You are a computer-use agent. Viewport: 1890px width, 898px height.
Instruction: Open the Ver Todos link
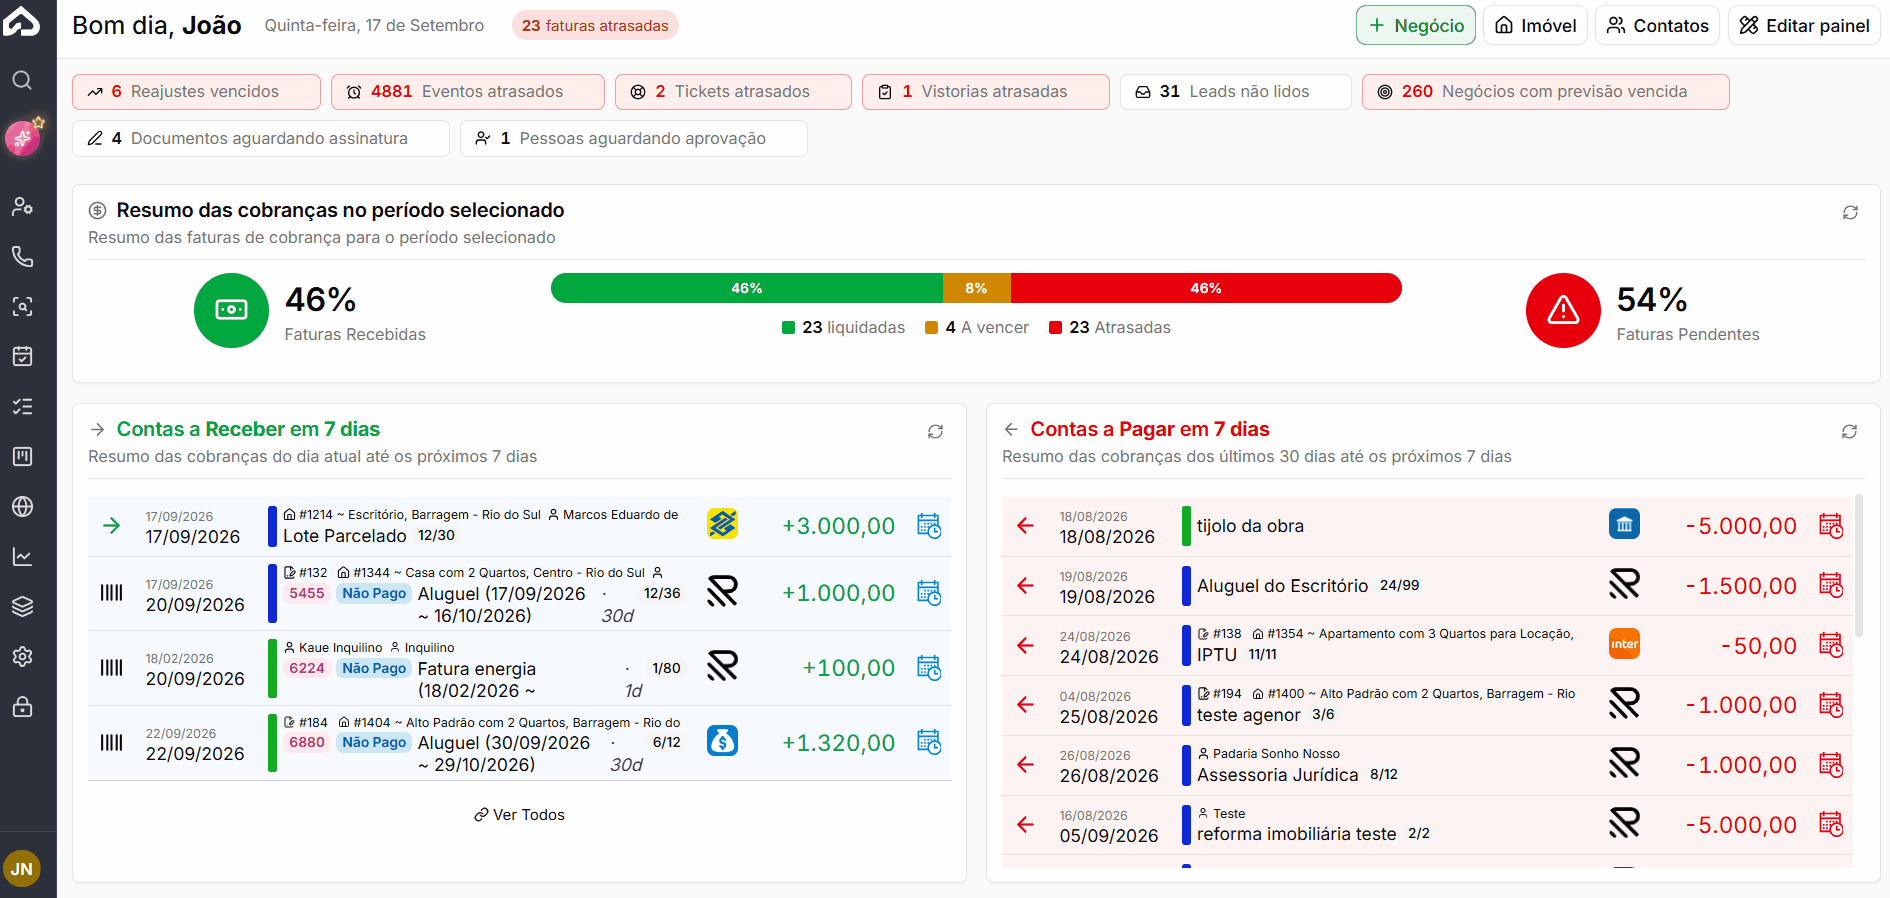pyautogui.click(x=519, y=815)
